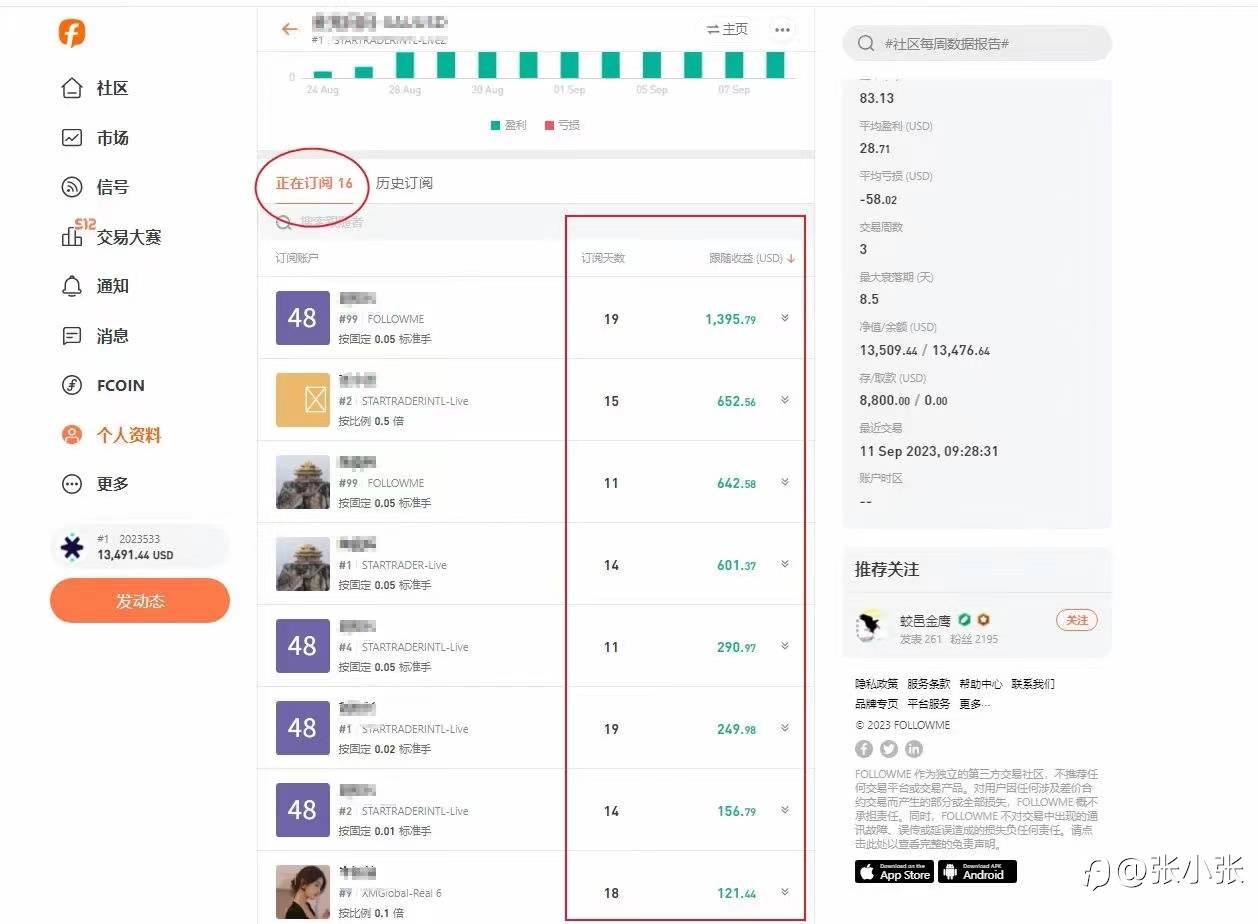Image resolution: width=1258 pixels, height=924 pixels.
Task: Click the 蛟邑金鹰 avatar image
Action: coord(873,626)
